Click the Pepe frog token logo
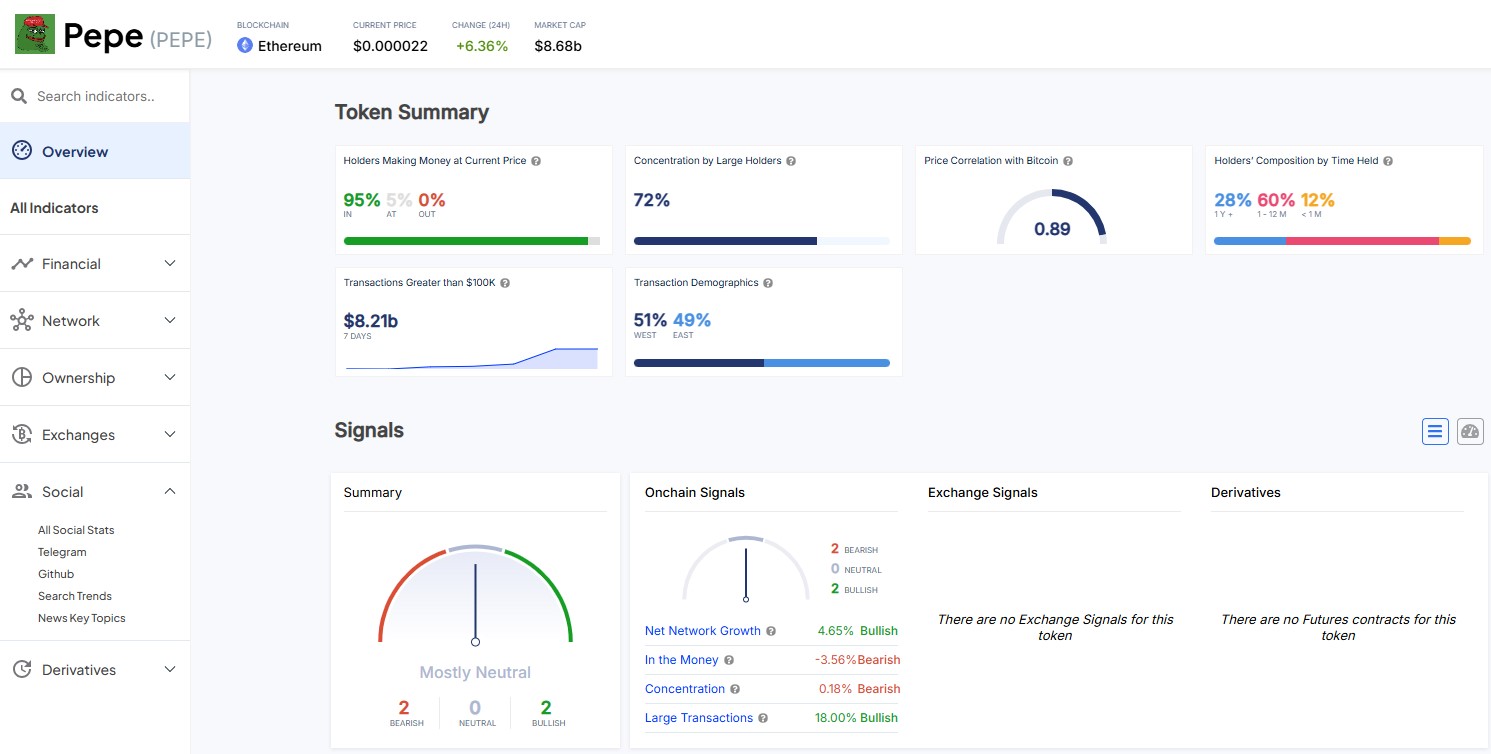The image size is (1491, 754). click(34, 34)
